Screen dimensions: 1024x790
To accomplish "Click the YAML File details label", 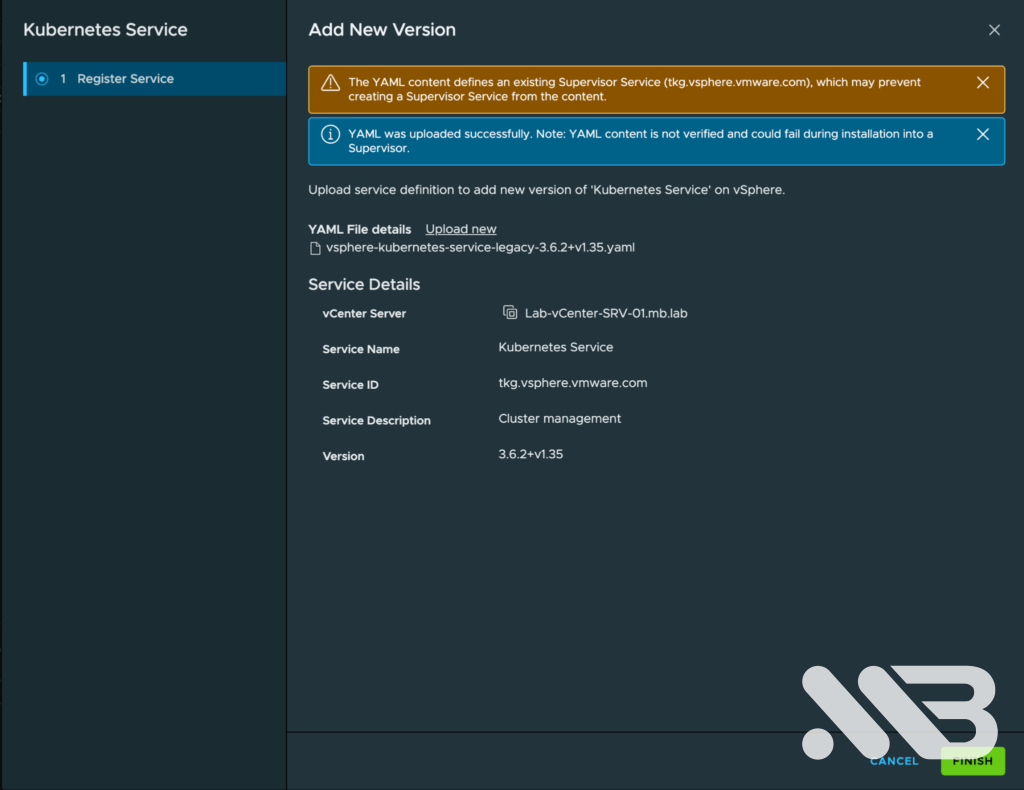I will [x=360, y=229].
